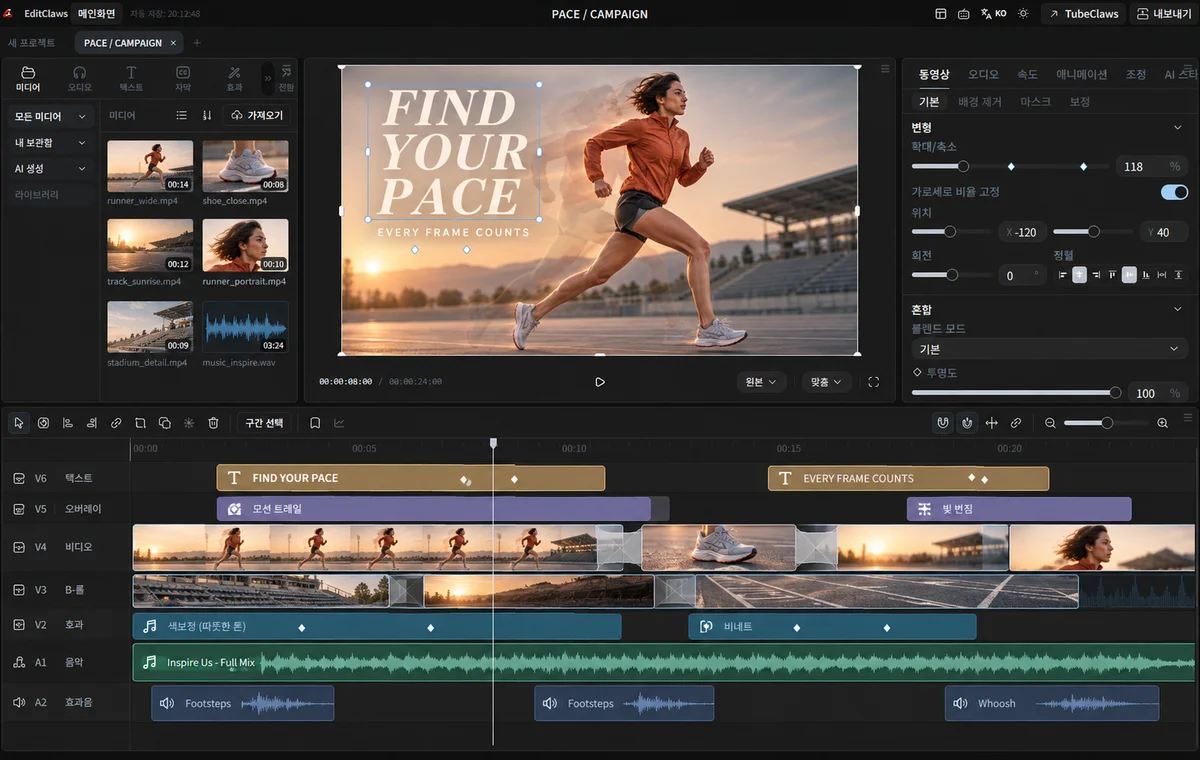Image resolution: width=1200 pixels, height=760 pixels.
Task: Expand the 내 보관함 section
Action: point(50,143)
